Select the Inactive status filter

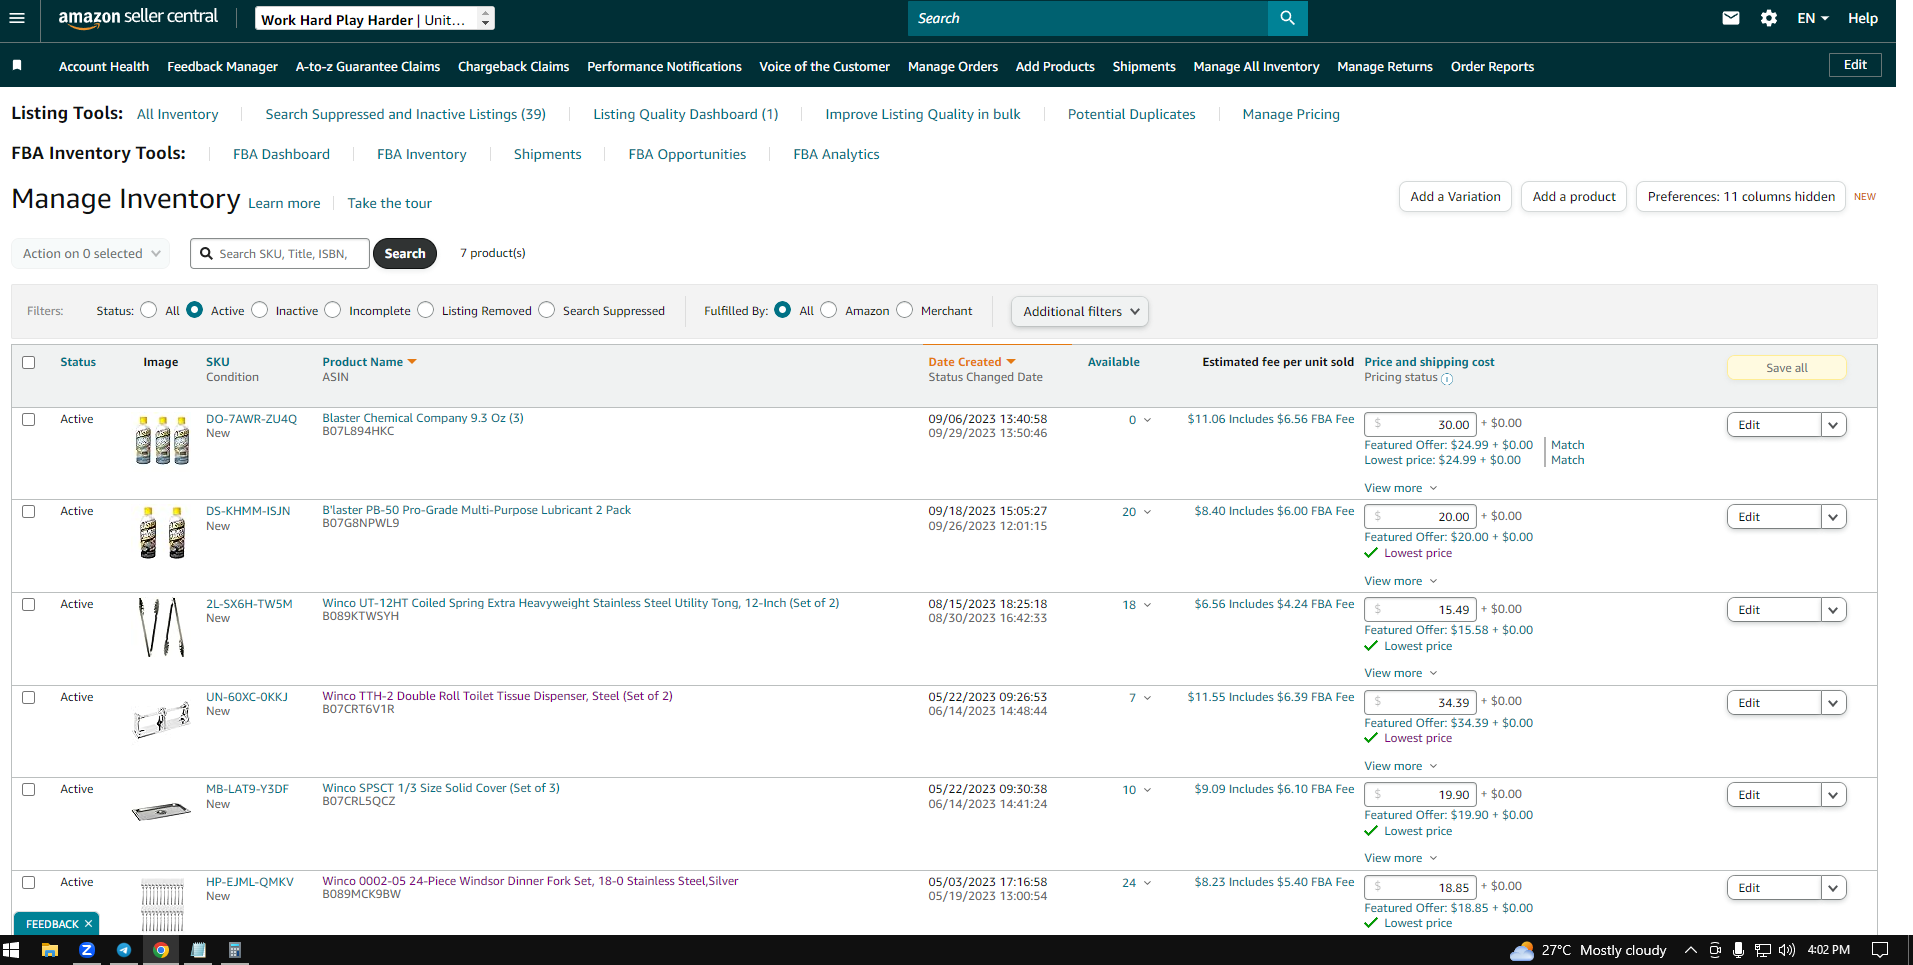click(x=260, y=310)
